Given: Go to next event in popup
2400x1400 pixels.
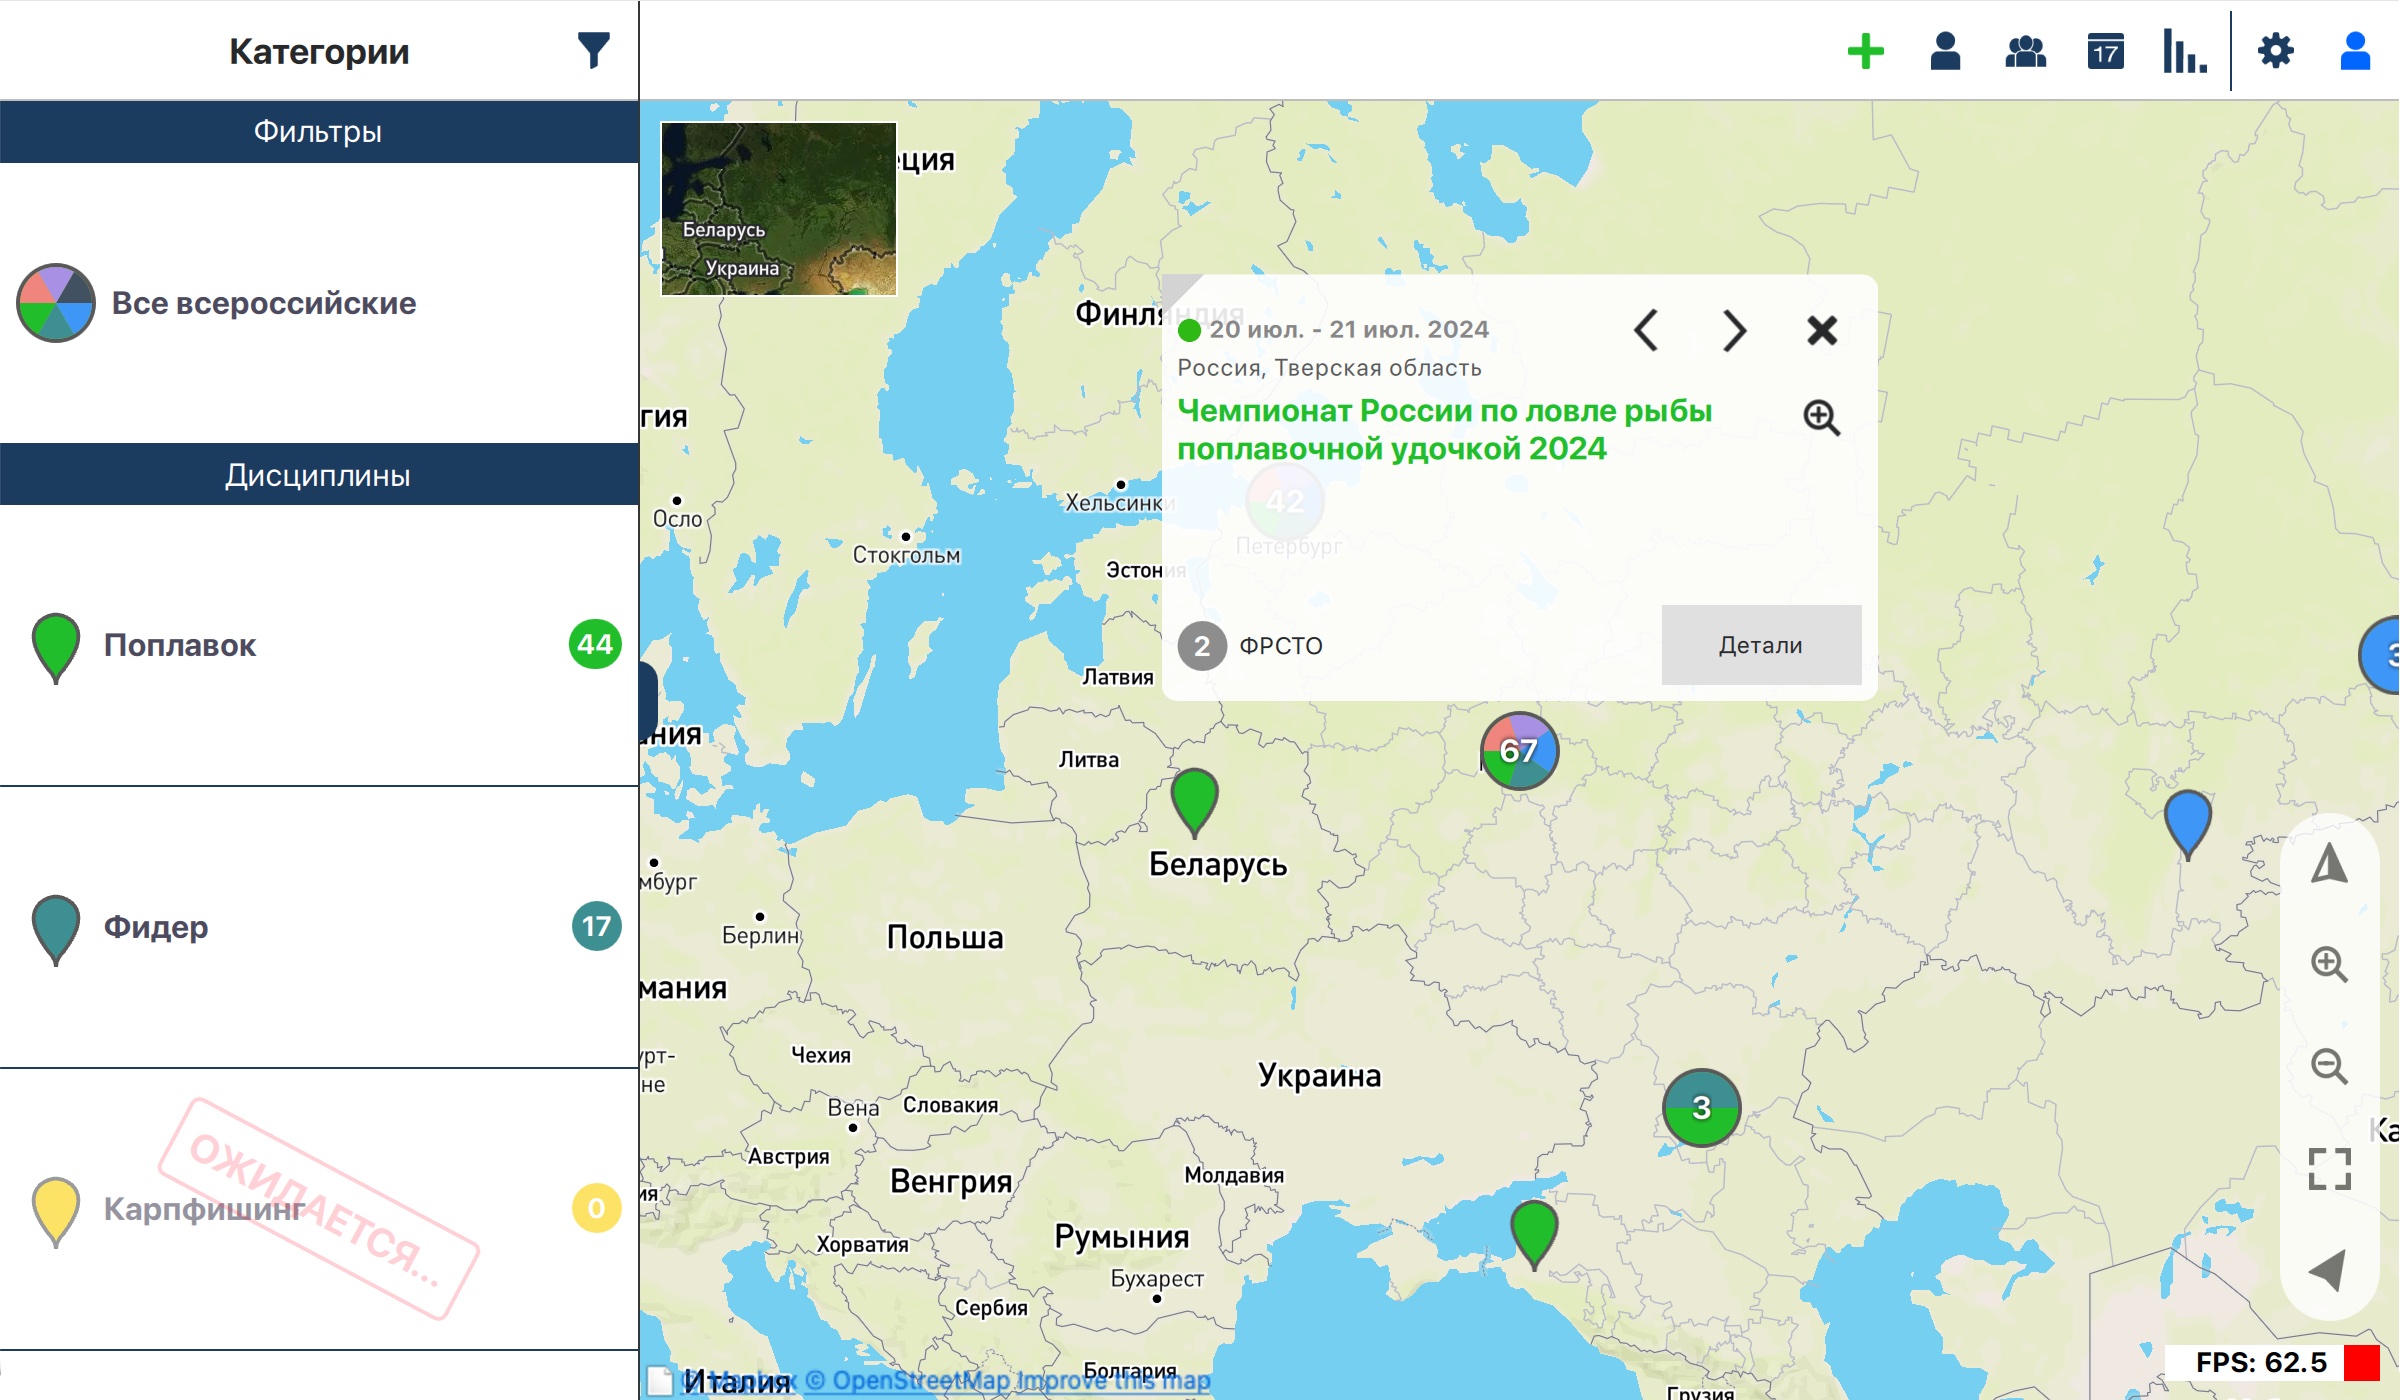Looking at the screenshot, I should point(1735,330).
